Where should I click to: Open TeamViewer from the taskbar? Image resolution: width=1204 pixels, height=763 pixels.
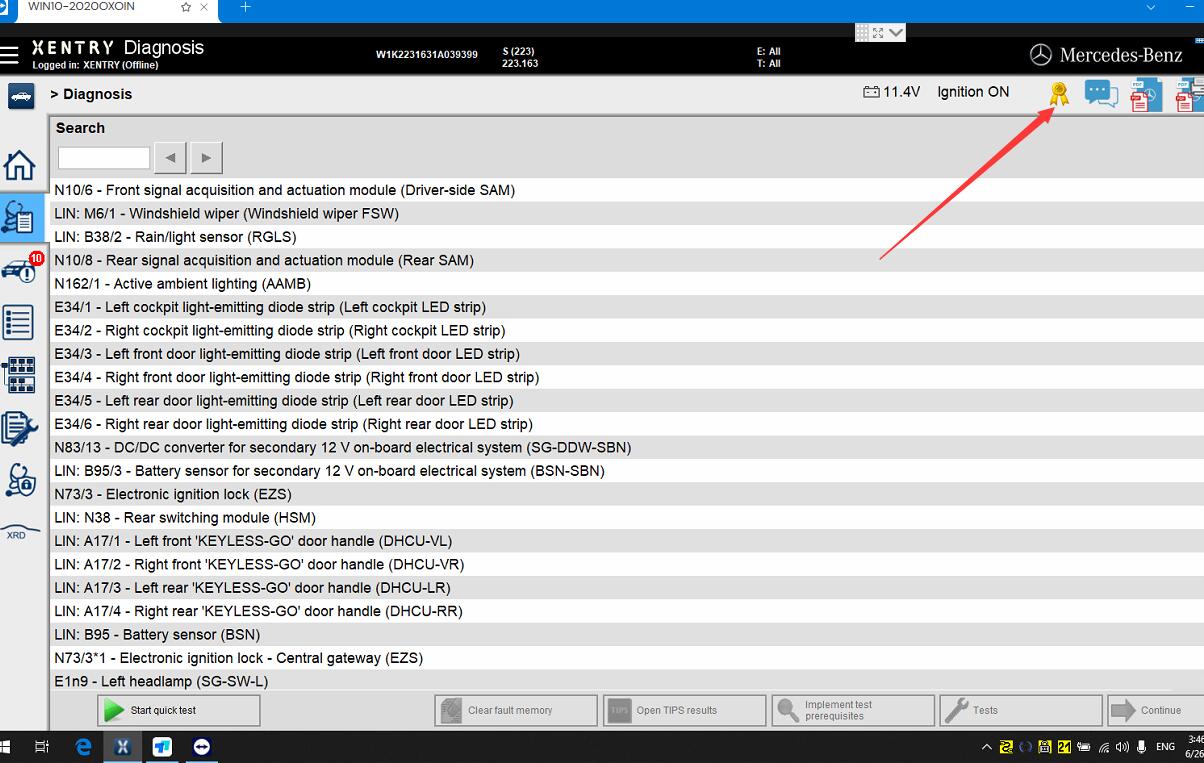tap(201, 746)
